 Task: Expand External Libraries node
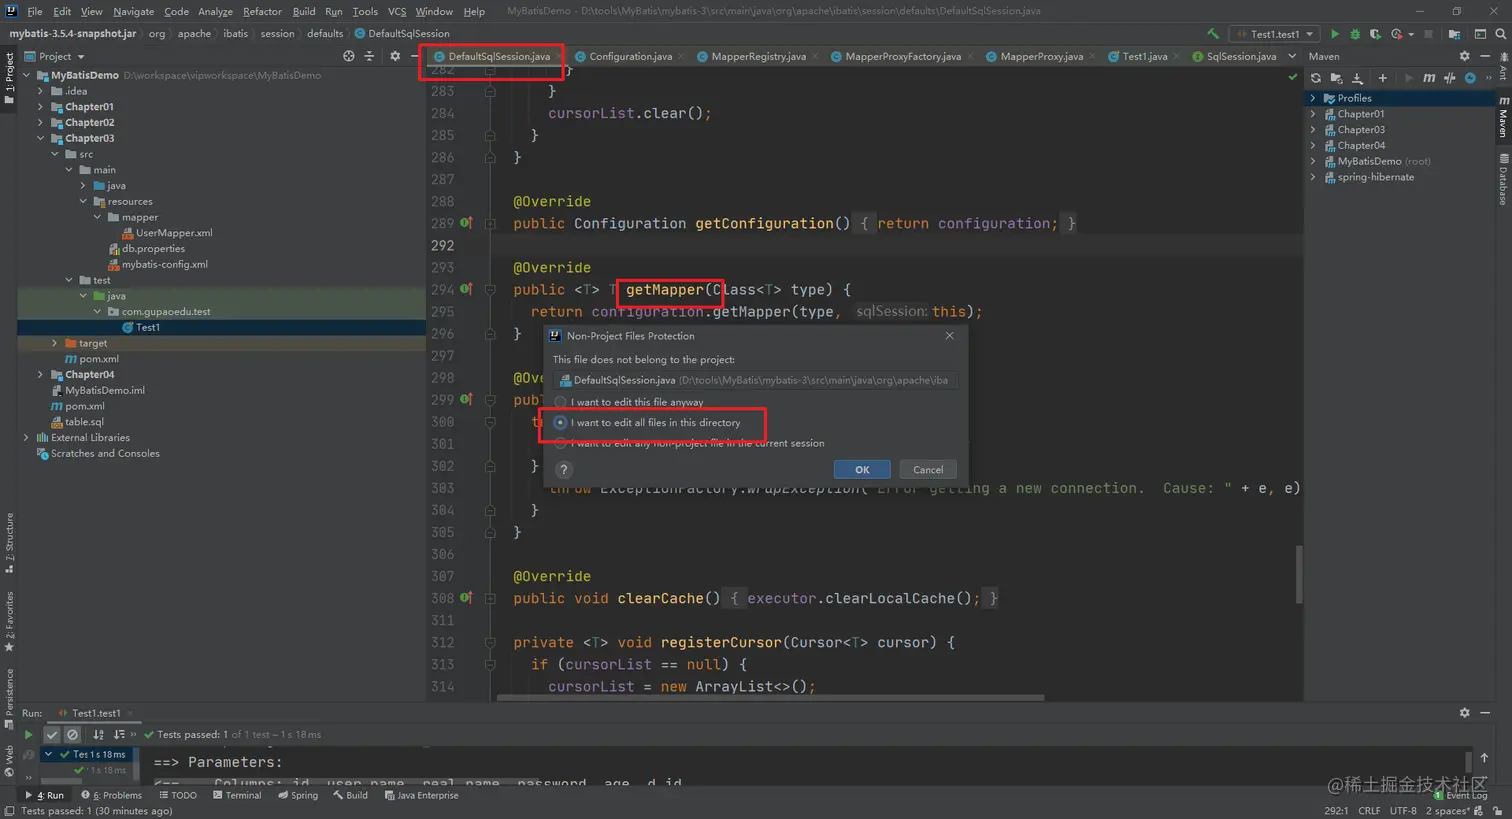tap(27, 438)
